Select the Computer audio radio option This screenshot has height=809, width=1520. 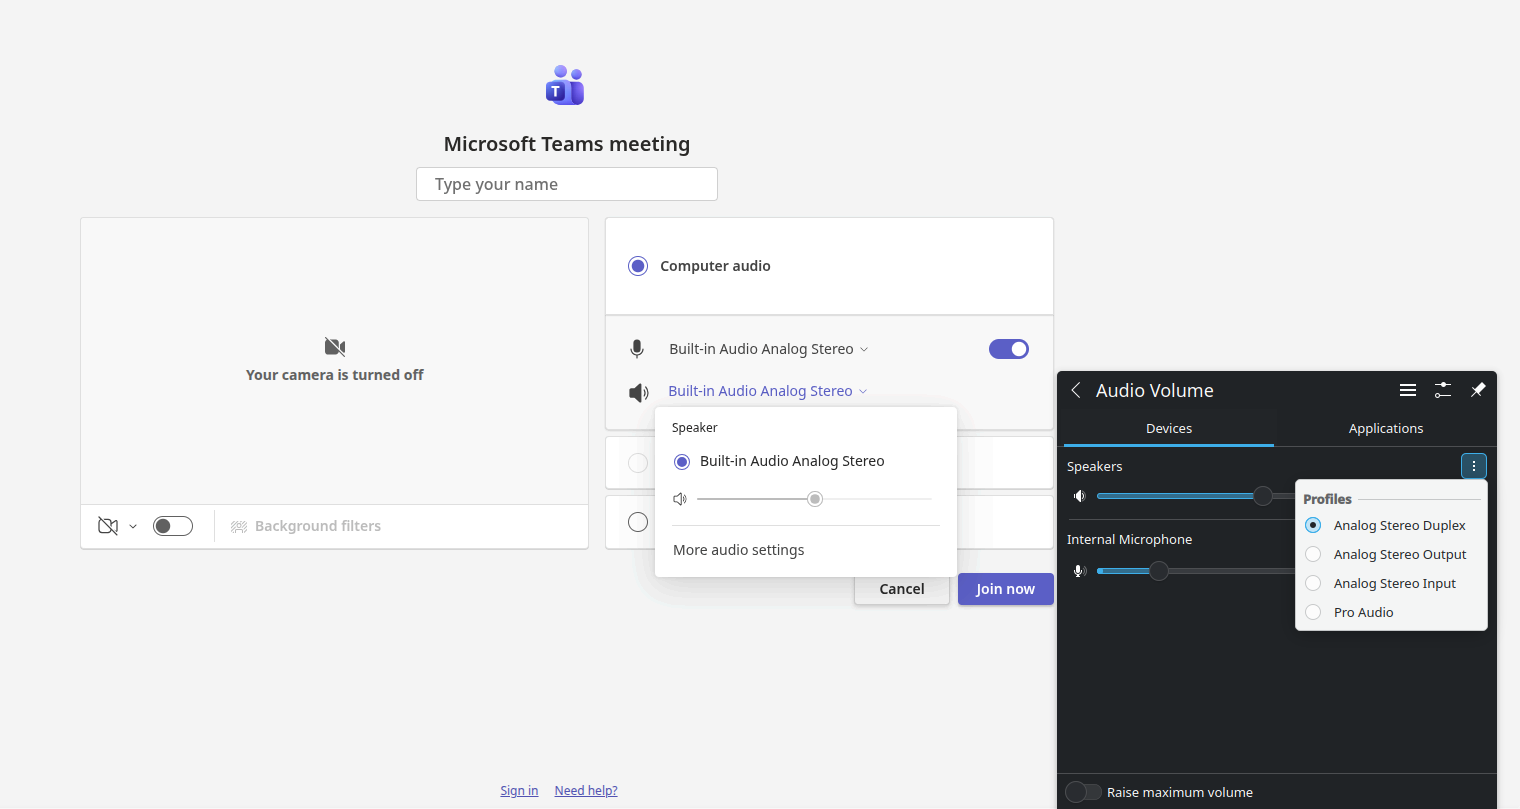[x=638, y=266]
